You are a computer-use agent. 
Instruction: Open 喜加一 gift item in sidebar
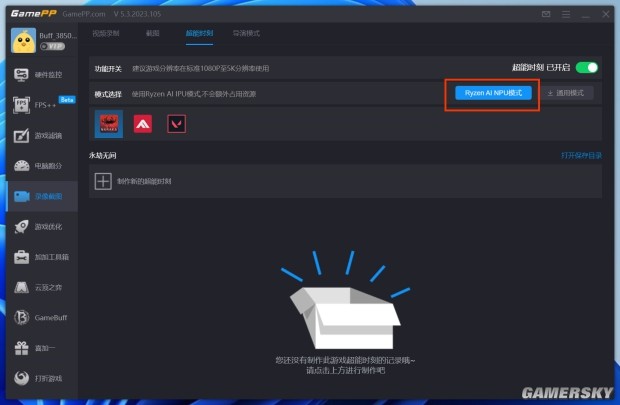click(42, 348)
